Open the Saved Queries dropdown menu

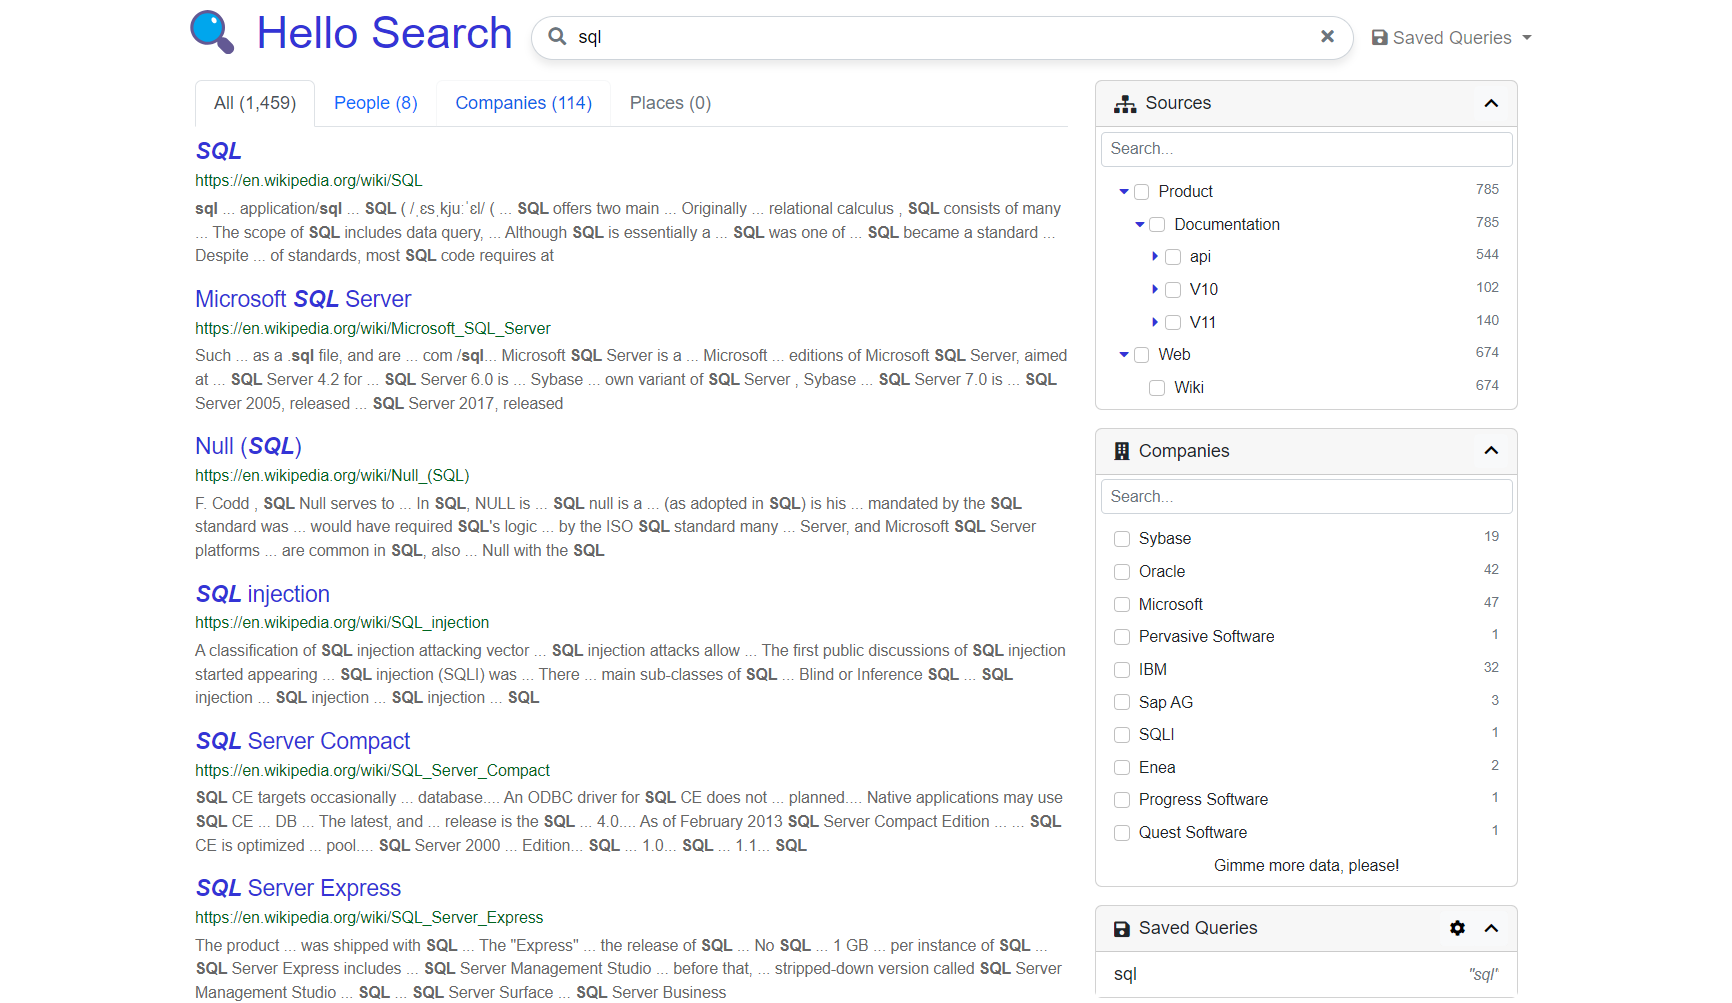click(1452, 38)
